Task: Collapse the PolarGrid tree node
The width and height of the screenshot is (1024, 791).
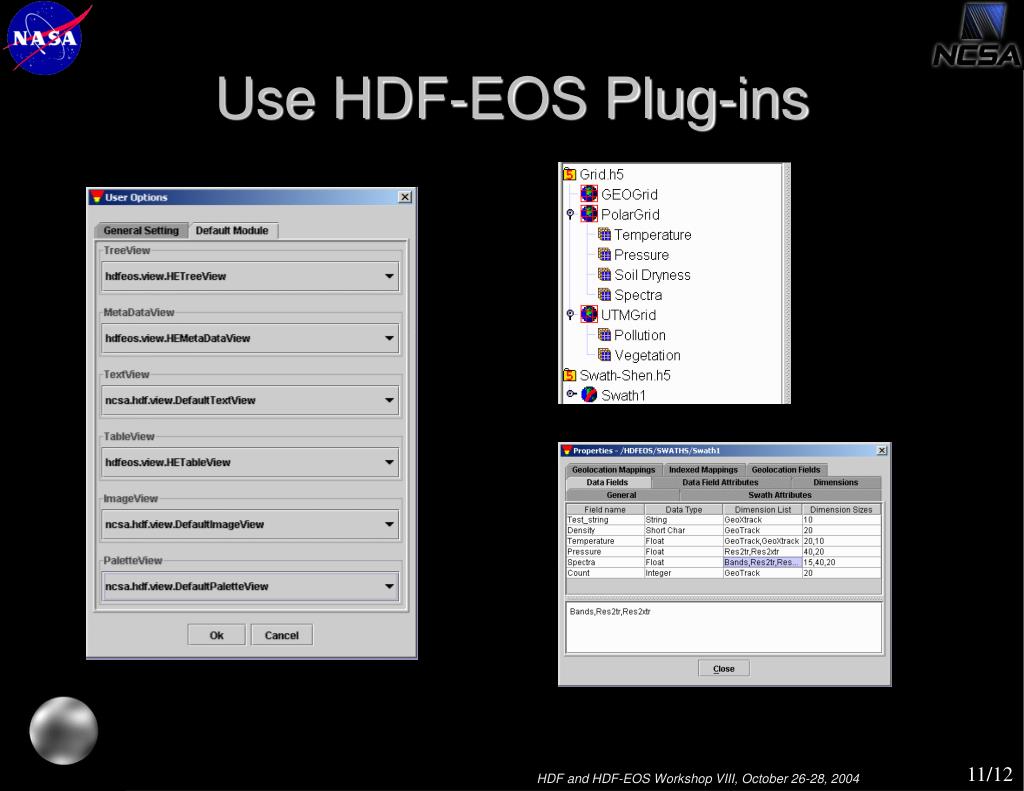Action: tap(570, 214)
